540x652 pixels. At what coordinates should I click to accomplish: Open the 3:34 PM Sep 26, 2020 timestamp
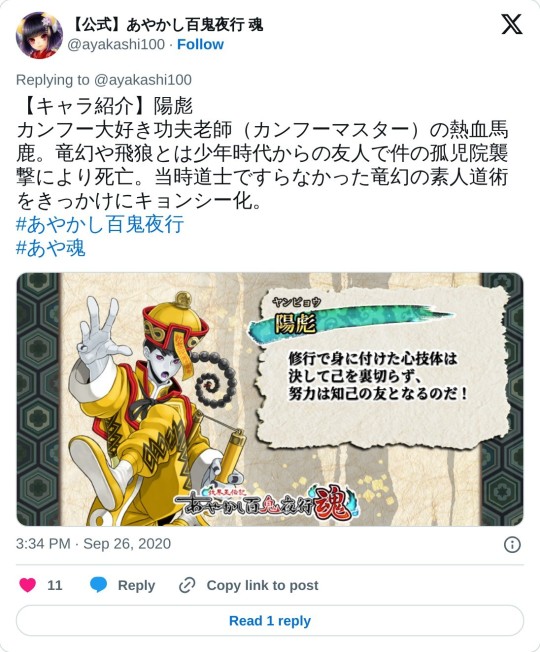pos(94,544)
